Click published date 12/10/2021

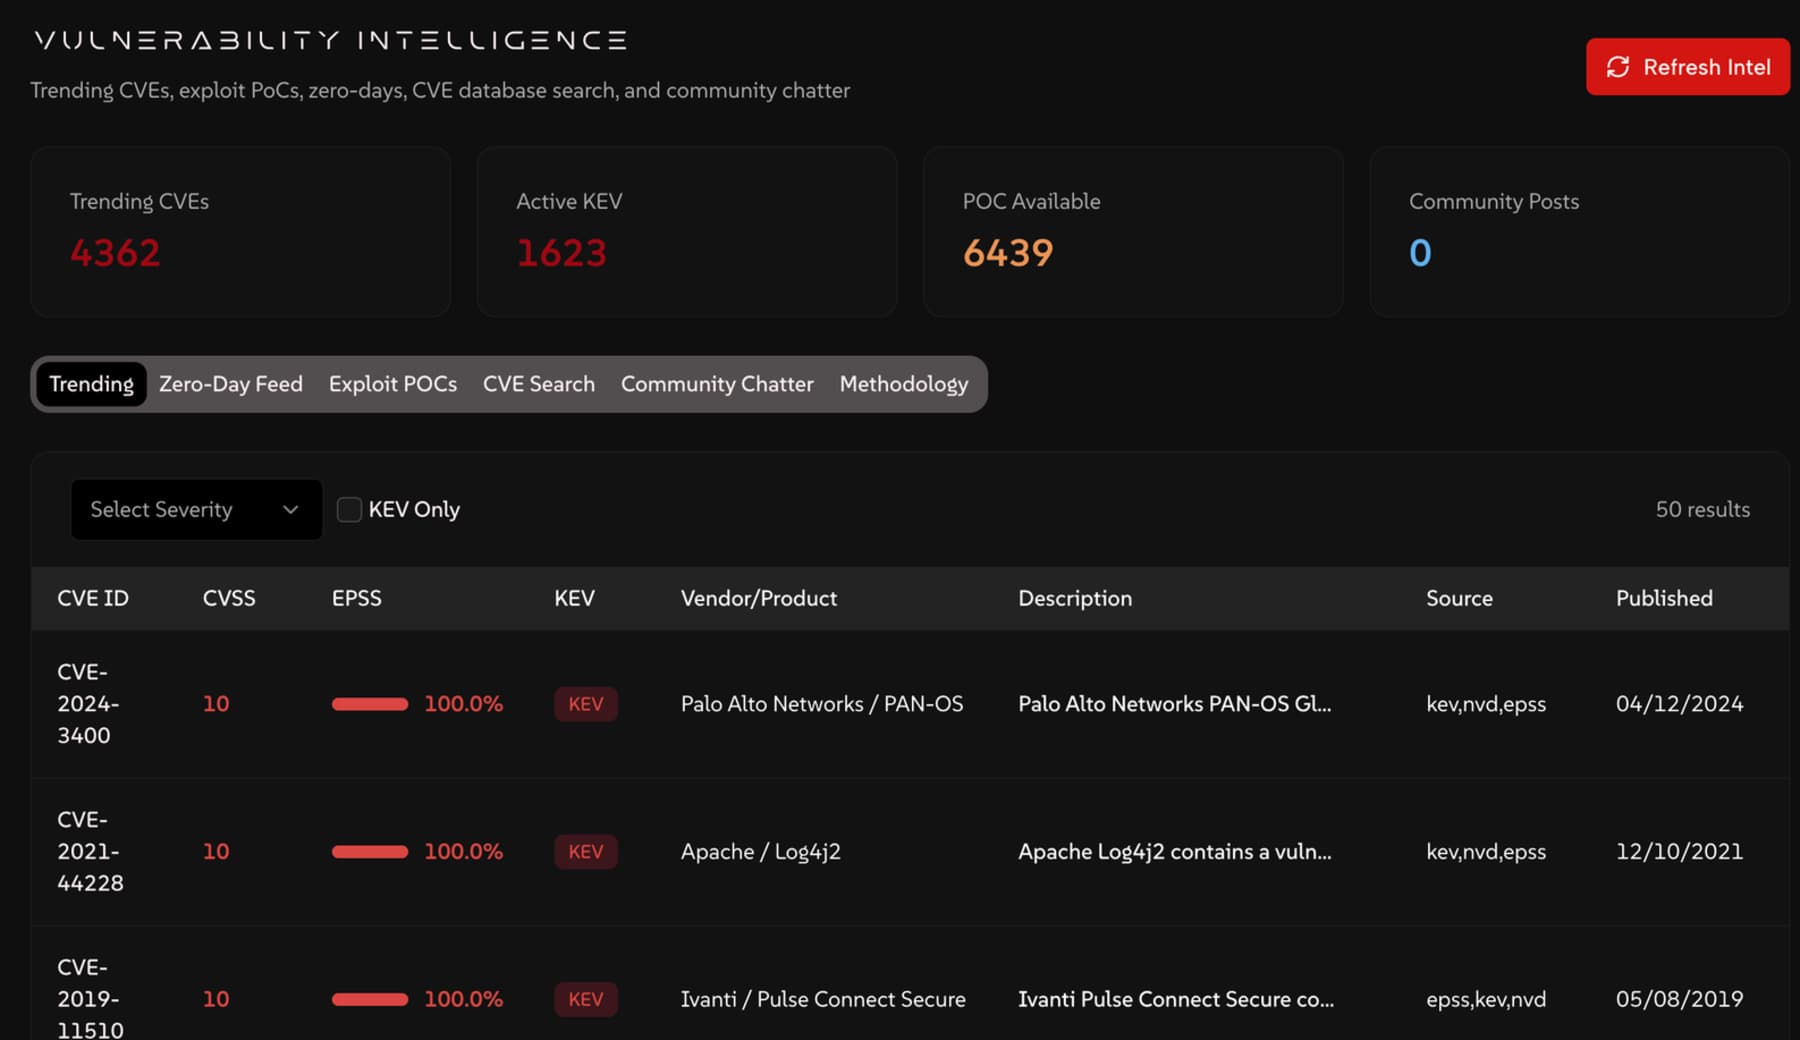coord(1679,852)
